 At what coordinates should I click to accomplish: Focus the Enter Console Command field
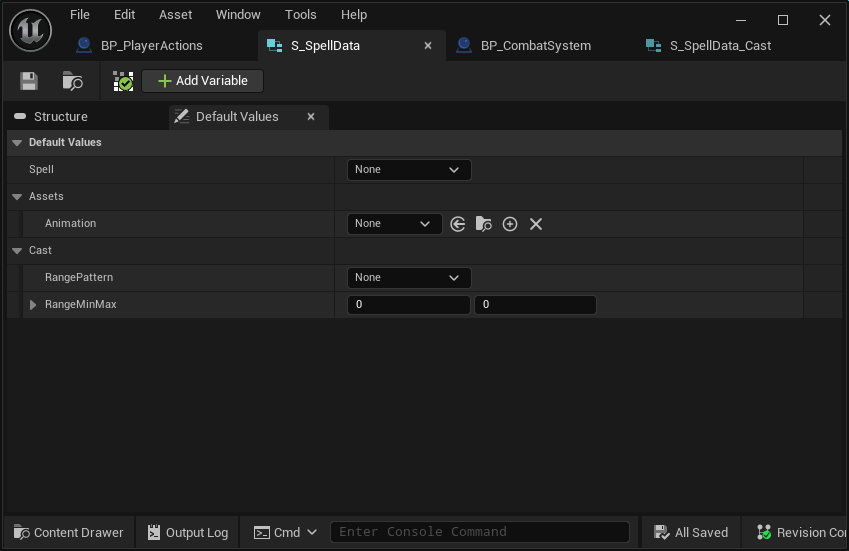(x=480, y=532)
